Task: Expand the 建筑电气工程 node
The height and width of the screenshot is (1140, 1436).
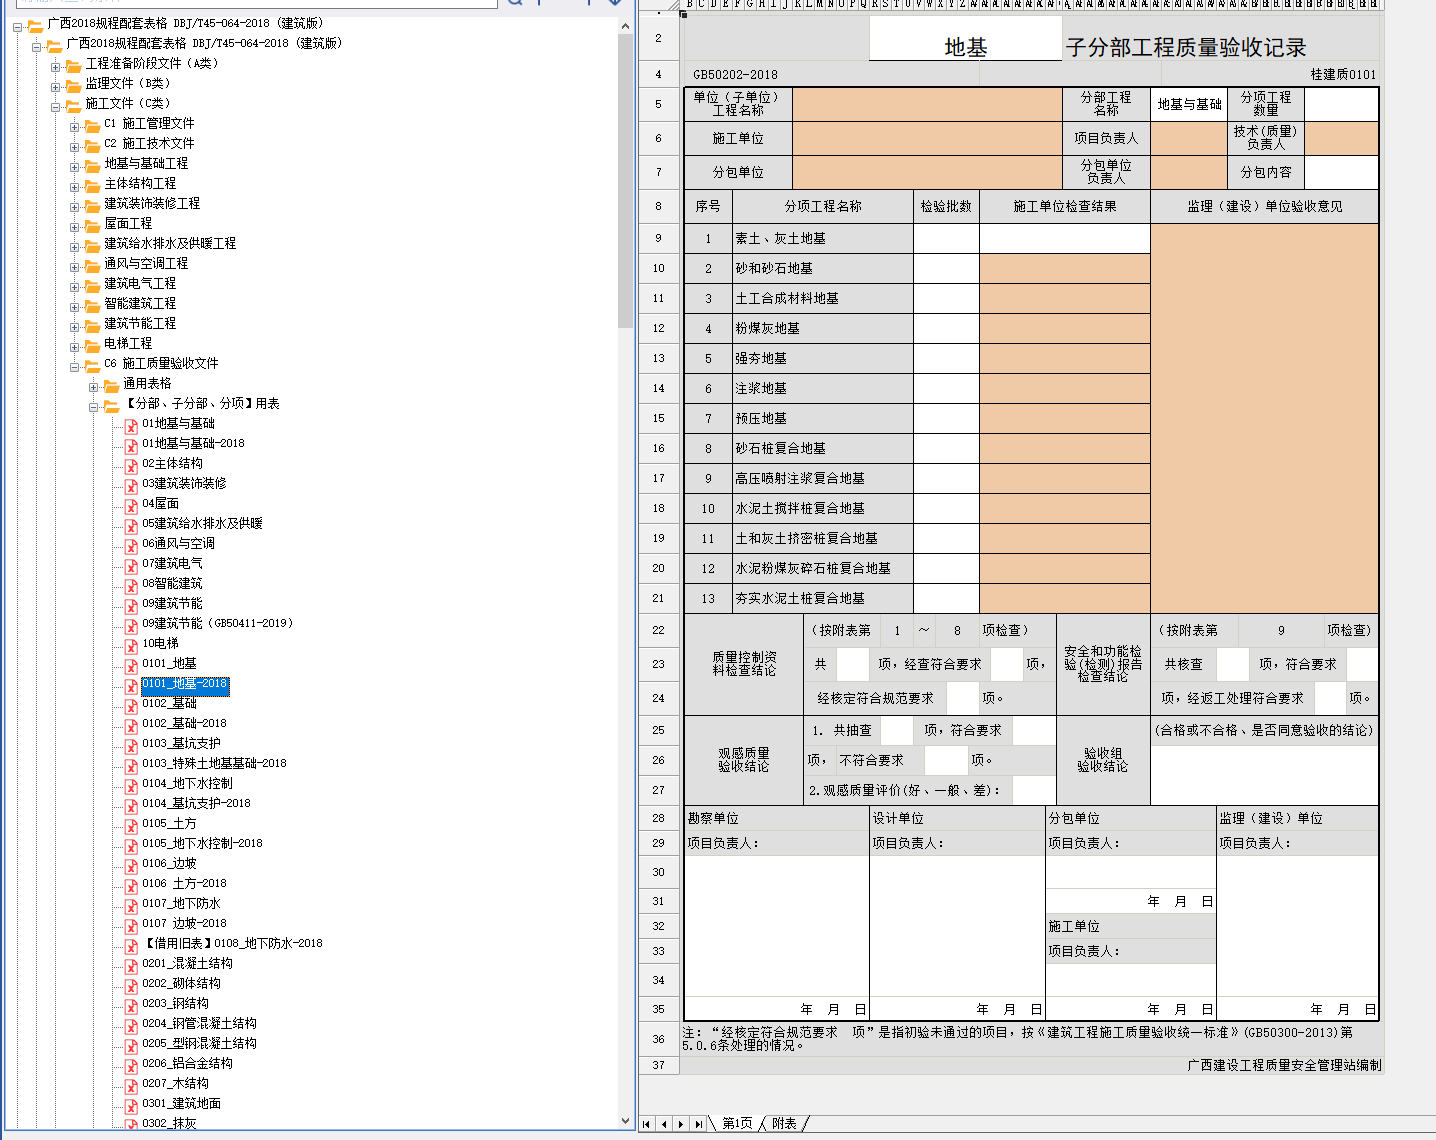Action: pyautogui.click(x=75, y=286)
